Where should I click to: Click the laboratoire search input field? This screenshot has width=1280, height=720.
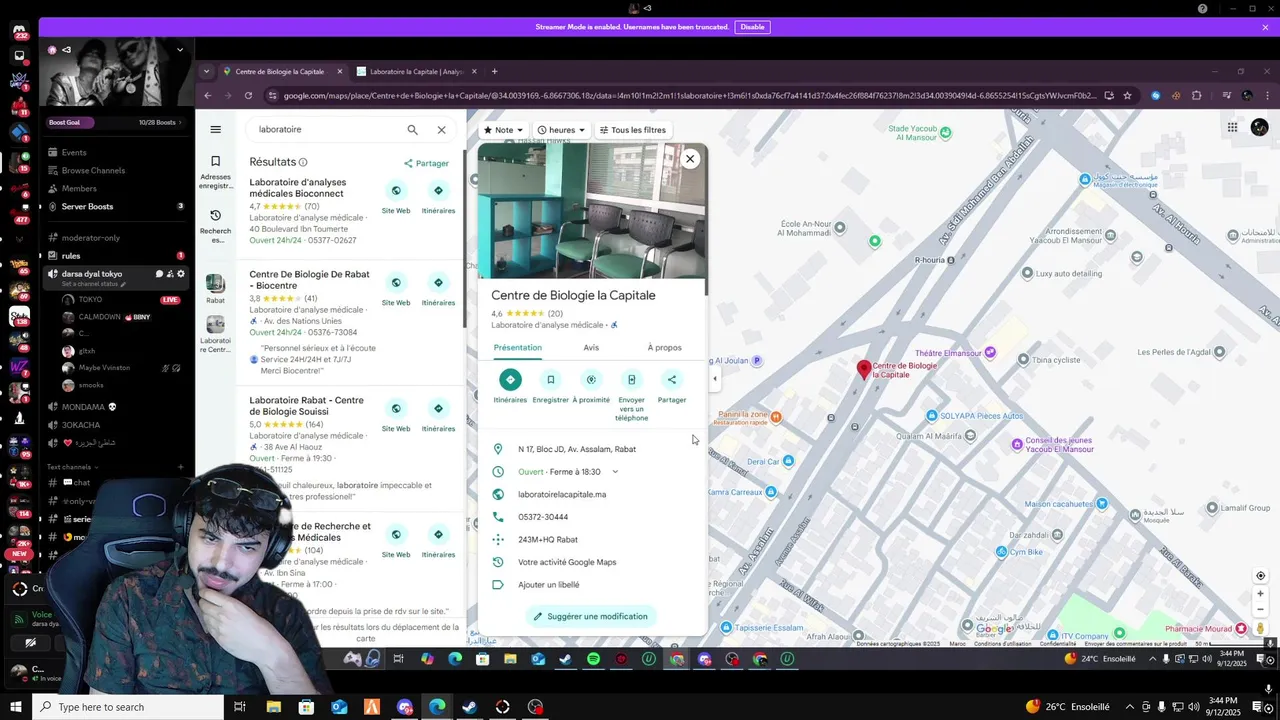[x=325, y=130]
